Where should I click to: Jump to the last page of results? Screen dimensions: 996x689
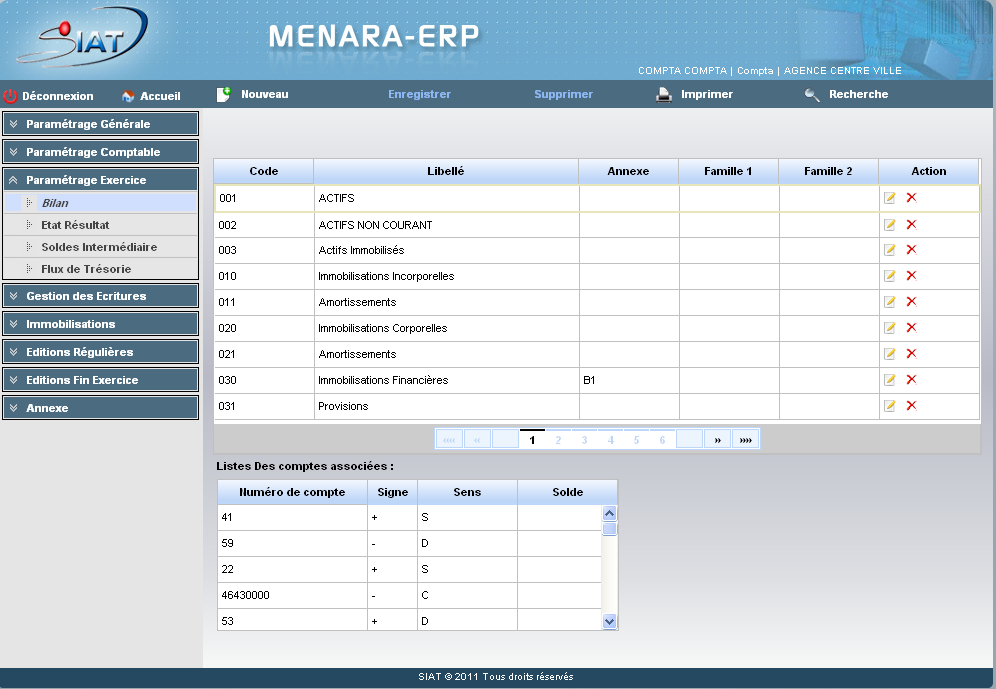(x=746, y=440)
